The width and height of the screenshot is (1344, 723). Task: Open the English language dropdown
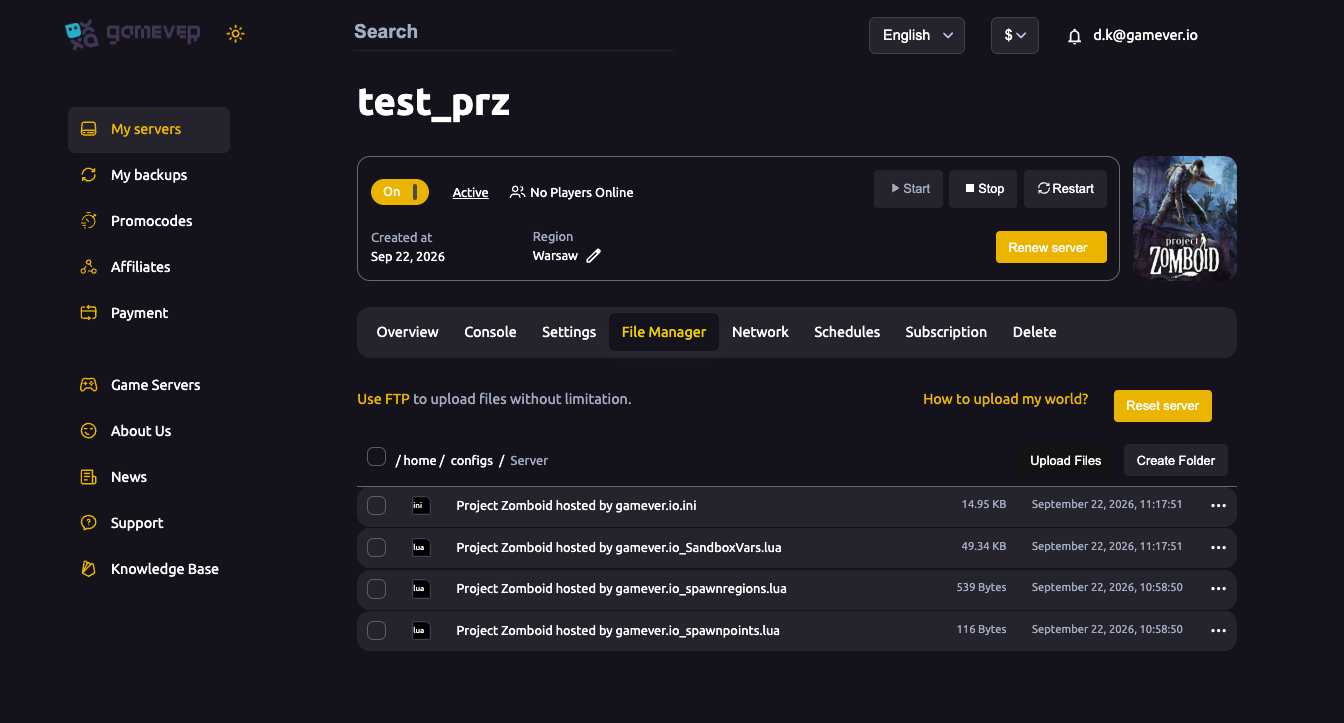point(917,35)
